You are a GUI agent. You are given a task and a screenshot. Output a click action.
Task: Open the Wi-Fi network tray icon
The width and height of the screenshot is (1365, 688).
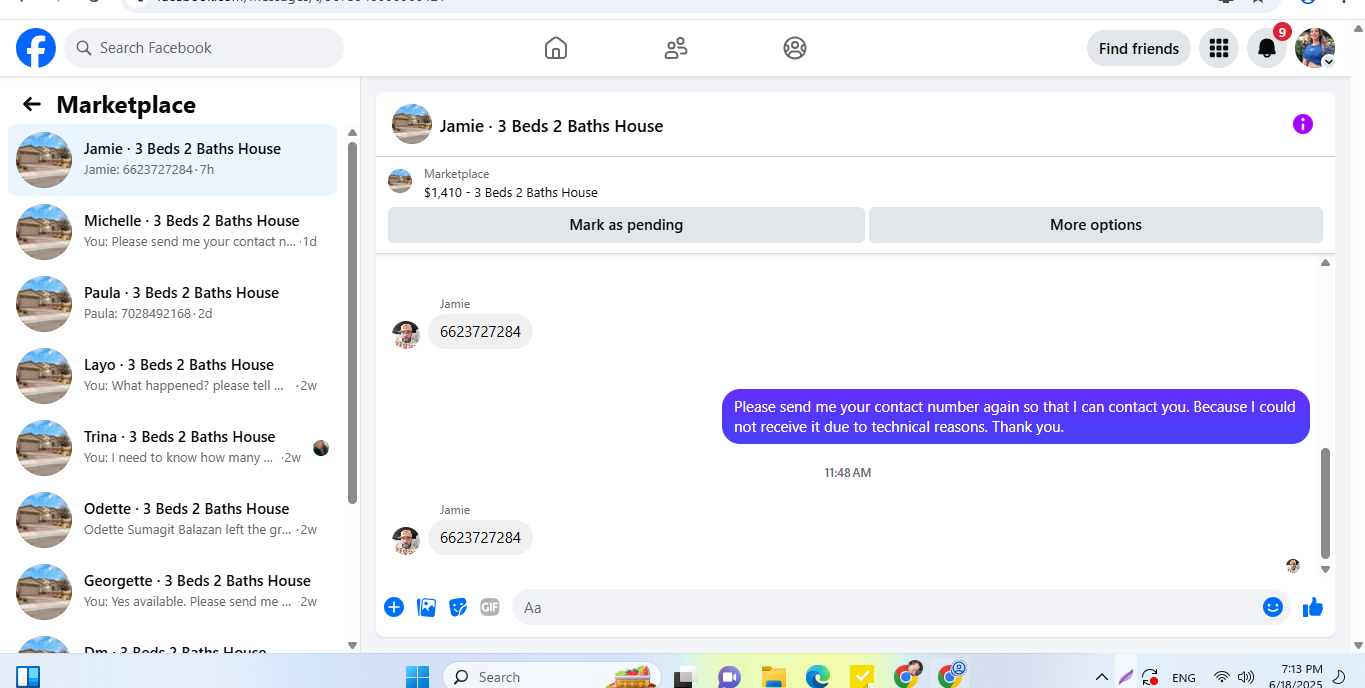[x=1221, y=677]
